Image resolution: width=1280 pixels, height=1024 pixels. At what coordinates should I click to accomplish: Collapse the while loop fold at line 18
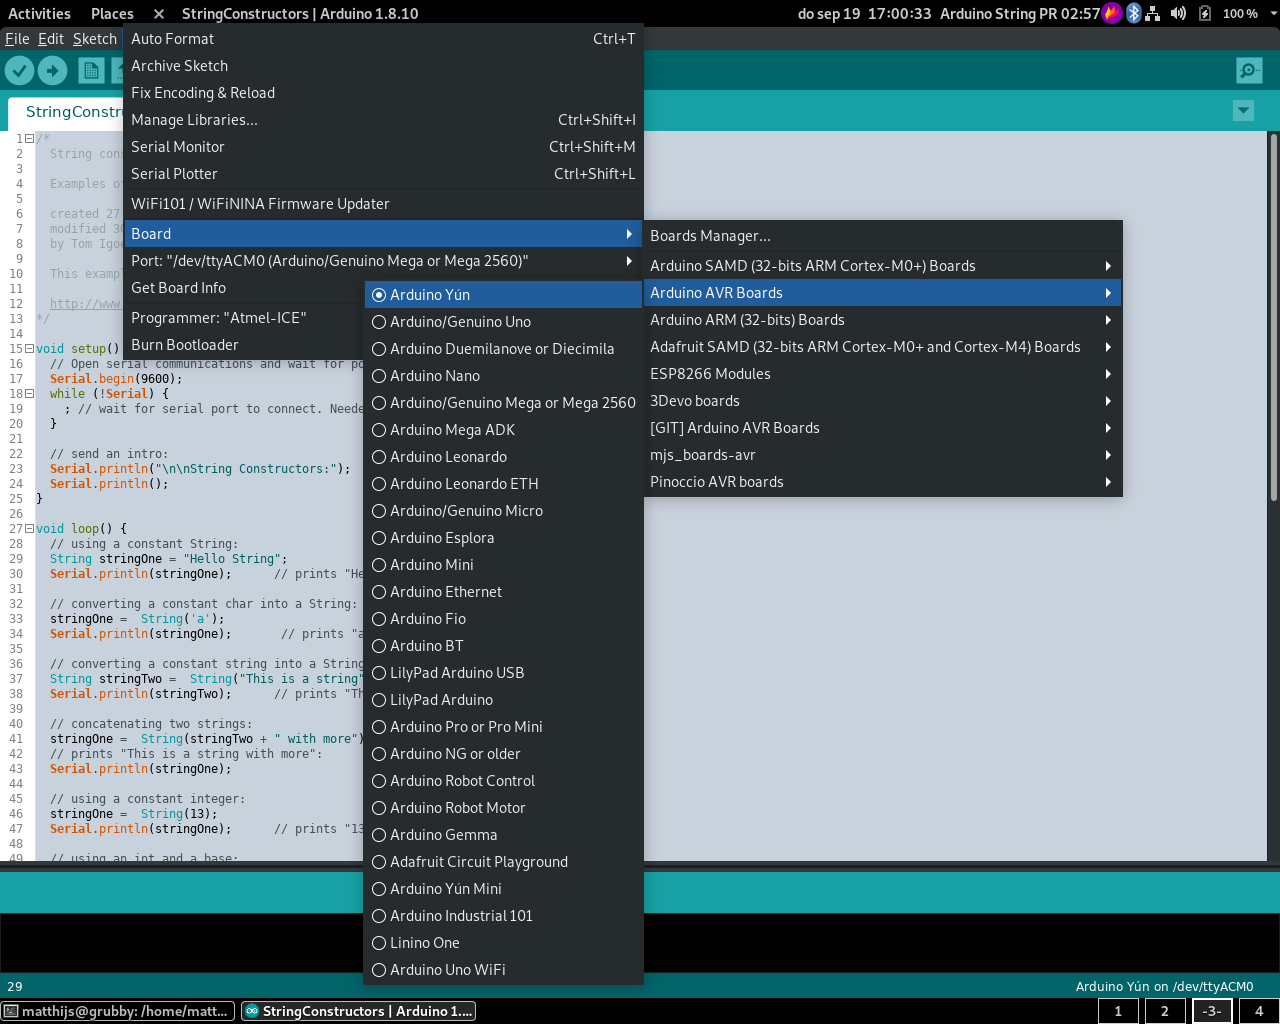[x=29, y=394]
